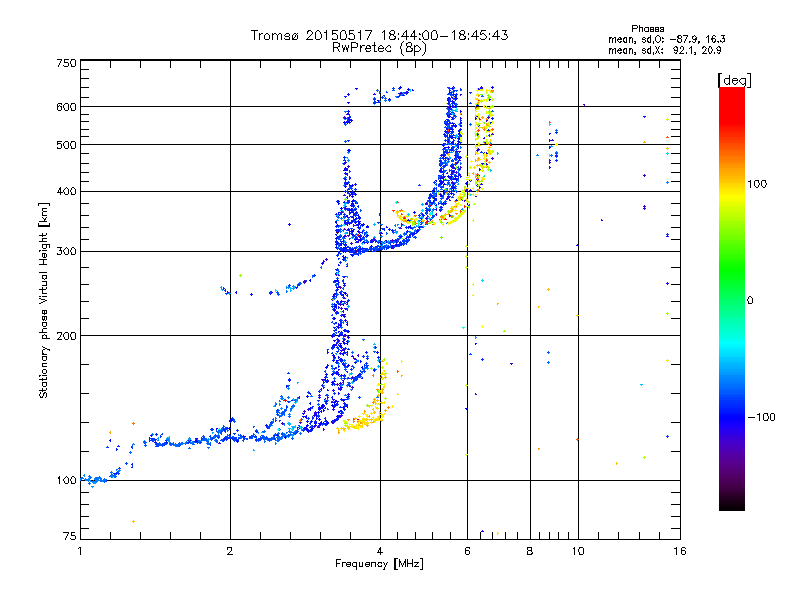
Task: Click the x-axis tick label '10'
Action: click(x=578, y=551)
